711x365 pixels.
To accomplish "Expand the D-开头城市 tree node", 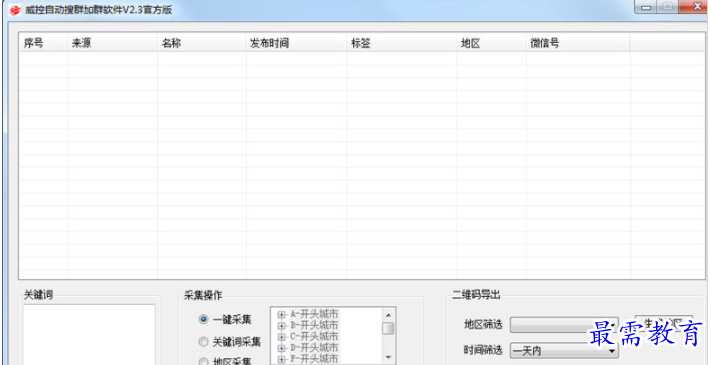I will click(281, 348).
